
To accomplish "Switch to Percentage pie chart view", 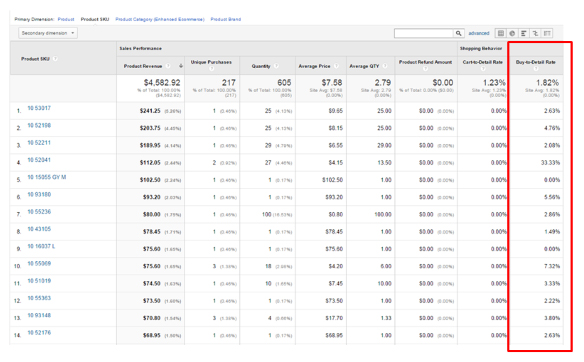I will tap(512, 33).
